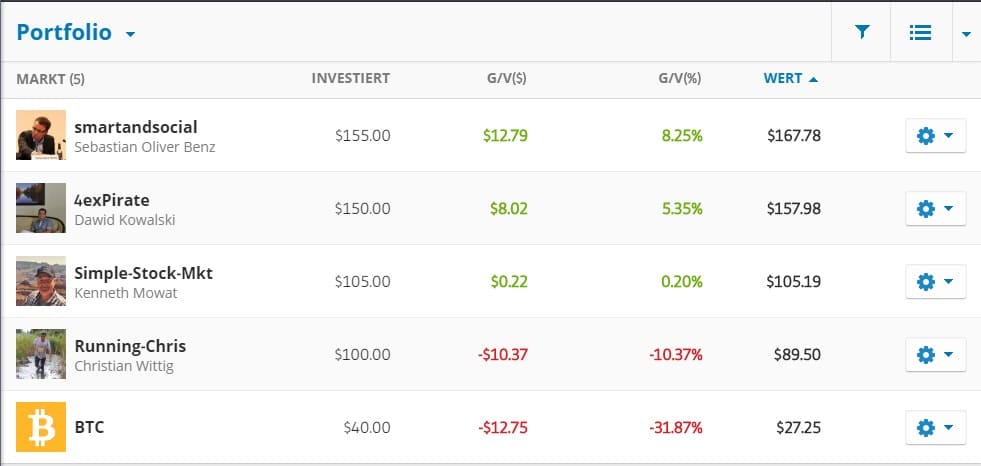
Task: Open gear settings for Simple-Stock-Mkt row
Action: pyautogui.click(x=935, y=281)
